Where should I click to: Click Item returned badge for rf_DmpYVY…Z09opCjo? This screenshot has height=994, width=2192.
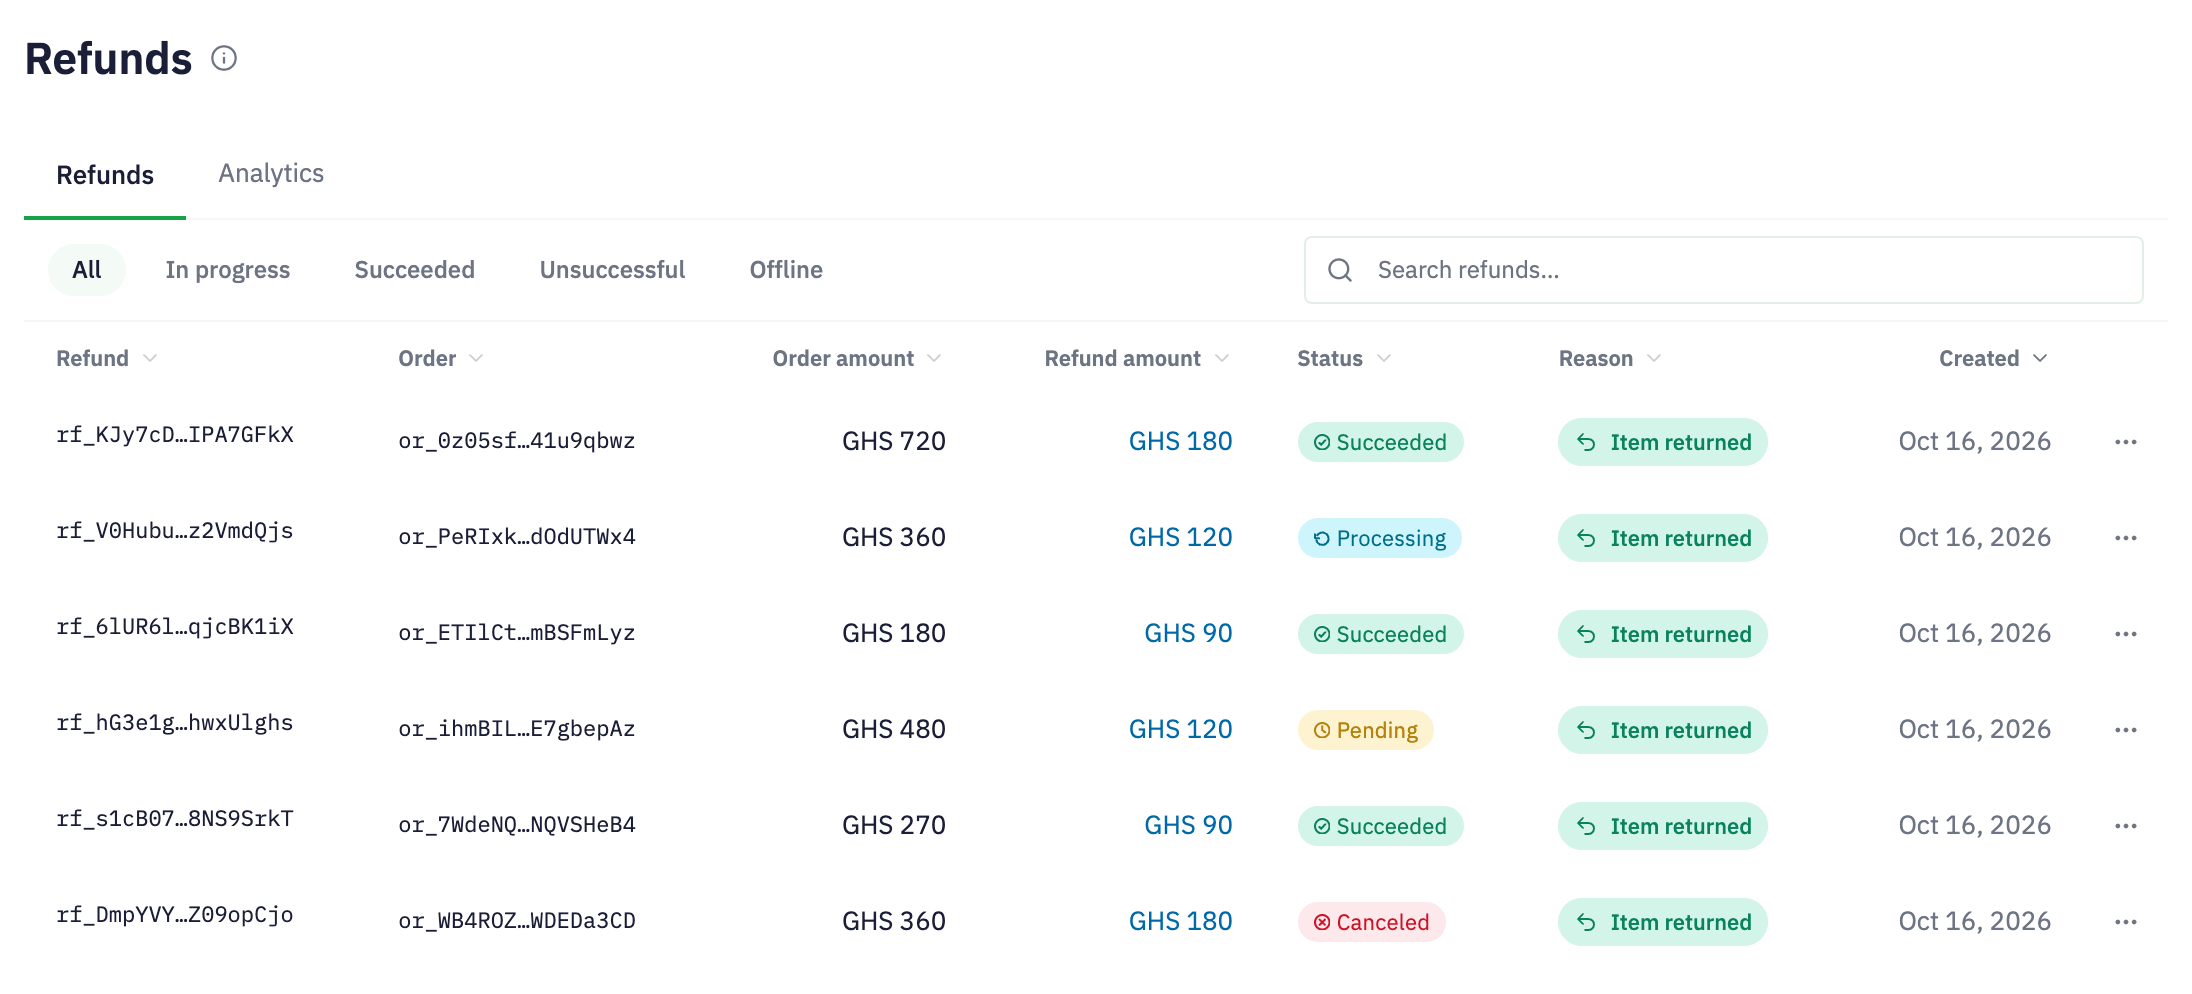pyautogui.click(x=1663, y=922)
